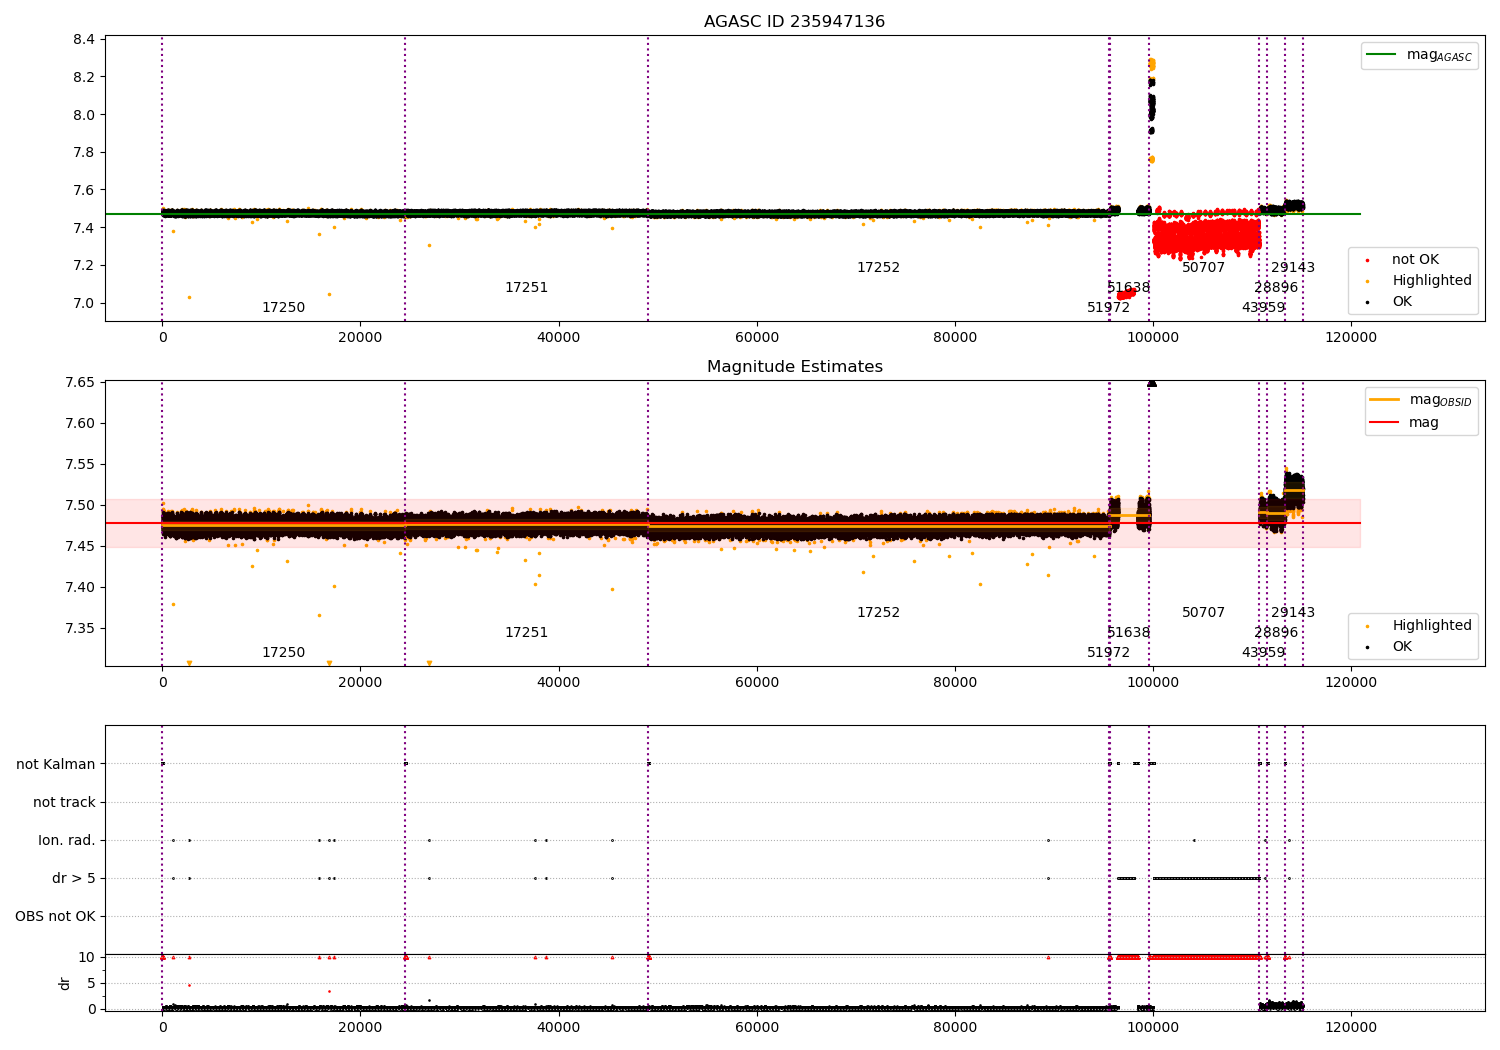This screenshot has width=1500, height=1050.
Task: Click the 8.2 y-axis tick label
Action: click(85, 78)
